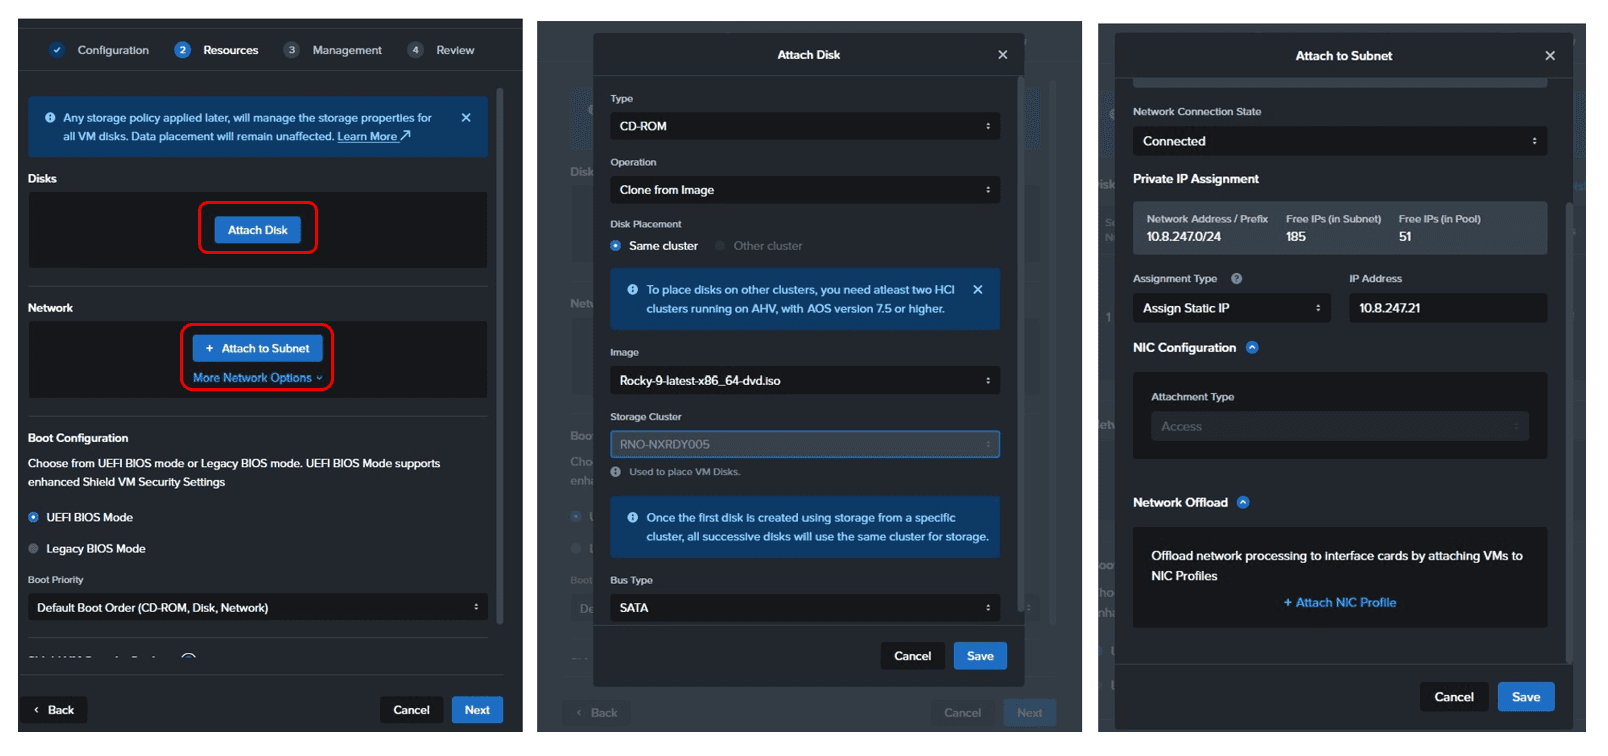Open the Learn More external link
The width and height of the screenshot is (1608, 756).
click(x=374, y=137)
